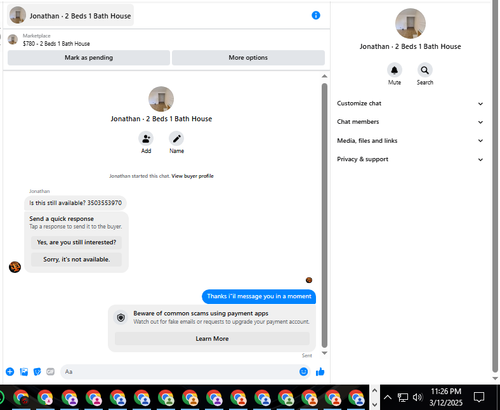Click Learn More about payment scams
The image size is (500, 410).
[x=212, y=339]
